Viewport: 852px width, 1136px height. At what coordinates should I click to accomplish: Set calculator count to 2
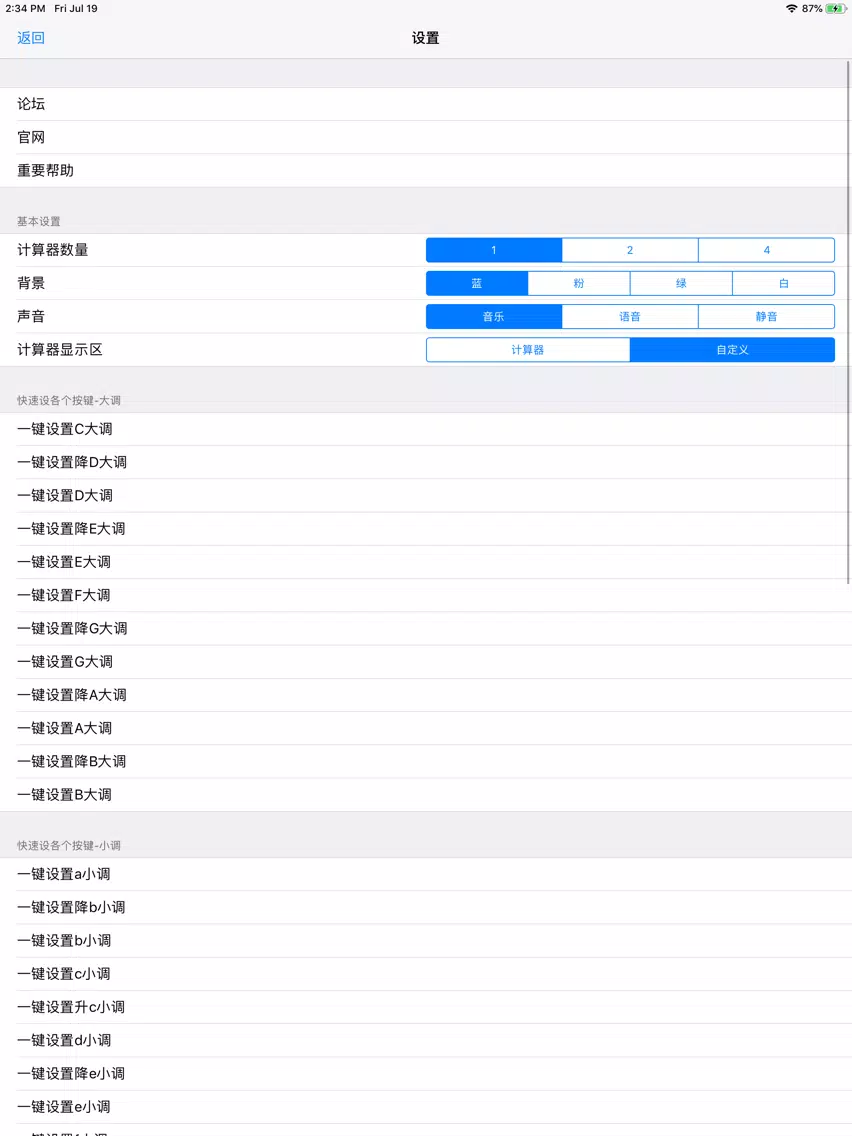pyautogui.click(x=630, y=250)
